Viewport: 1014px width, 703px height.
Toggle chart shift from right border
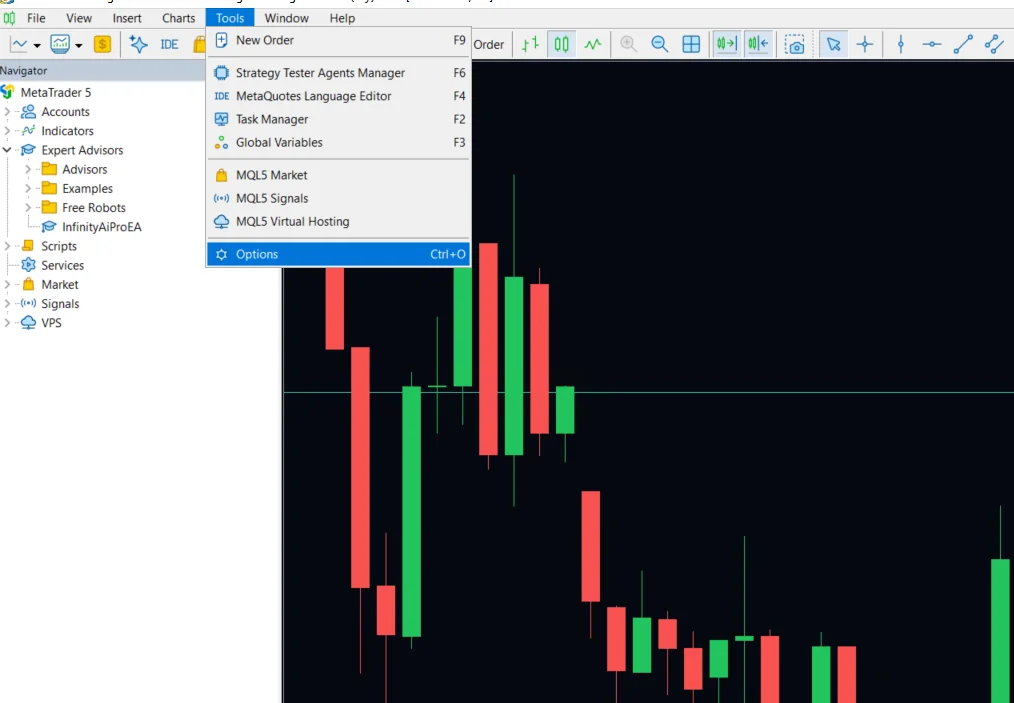pos(758,44)
